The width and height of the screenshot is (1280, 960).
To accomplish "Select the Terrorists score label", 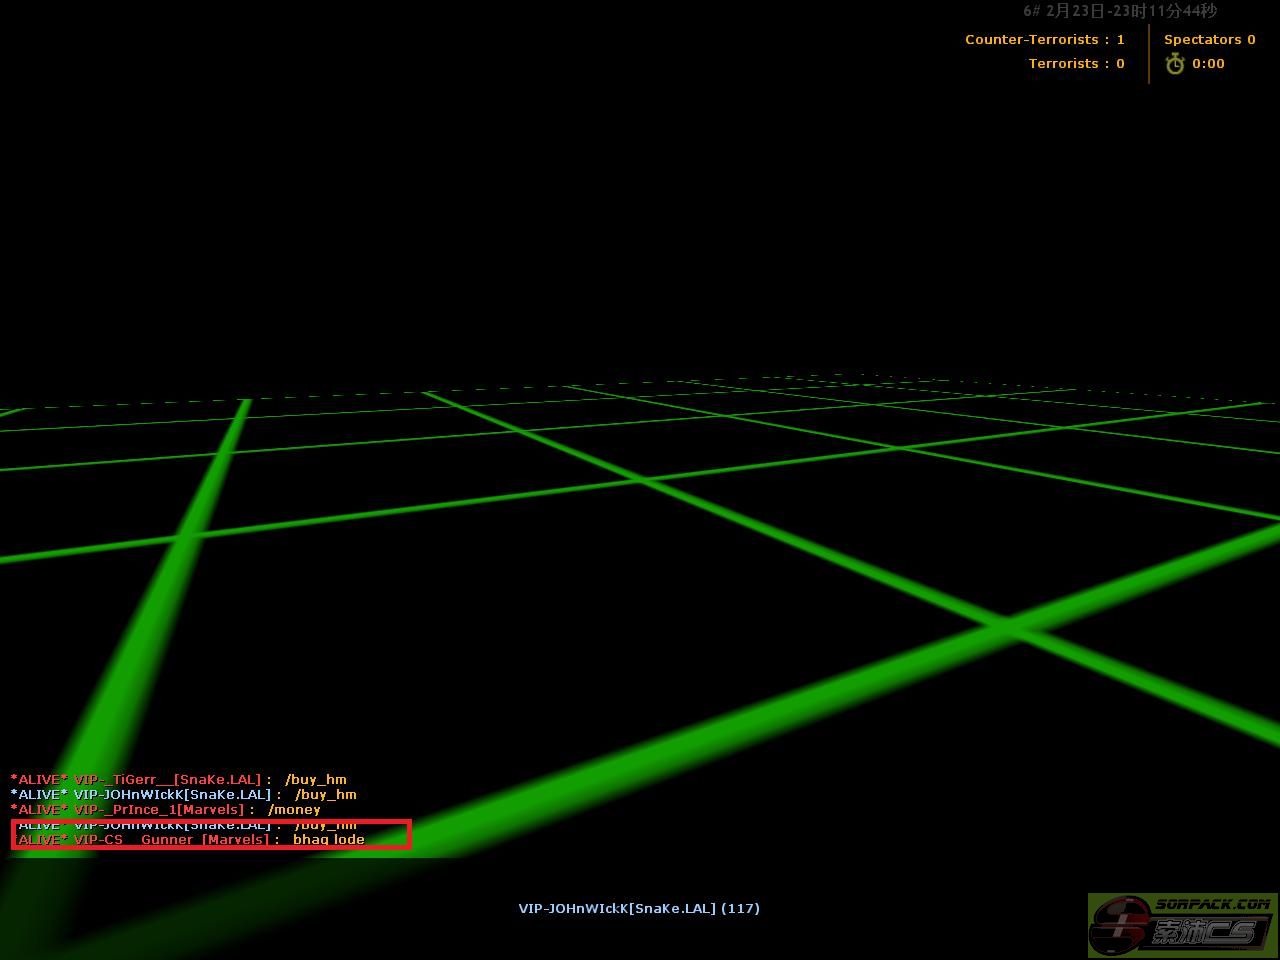I will [1076, 64].
